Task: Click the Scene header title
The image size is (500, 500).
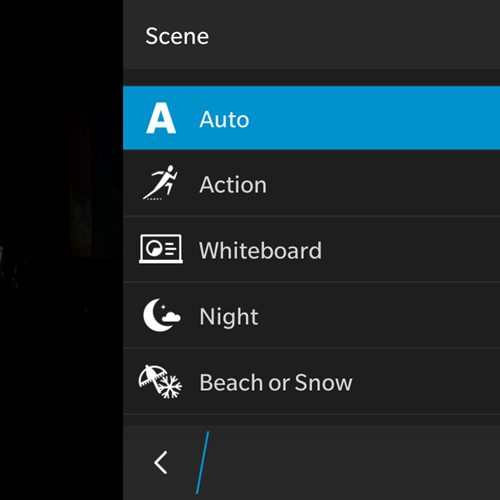Action: pos(177,36)
